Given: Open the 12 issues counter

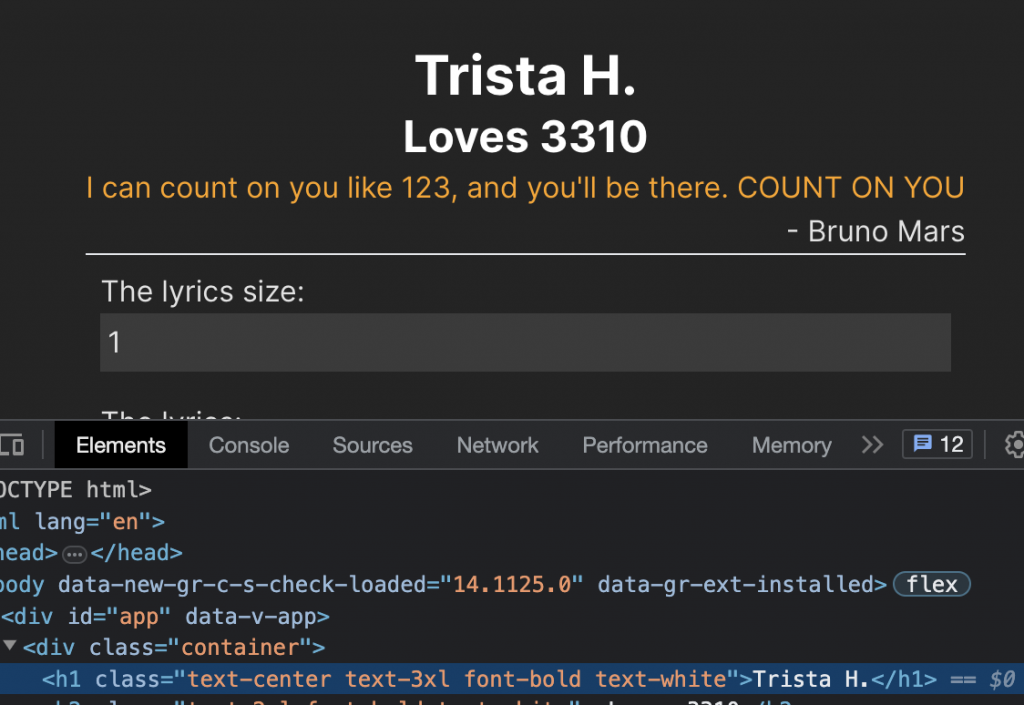Looking at the screenshot, I should point(937,445).
